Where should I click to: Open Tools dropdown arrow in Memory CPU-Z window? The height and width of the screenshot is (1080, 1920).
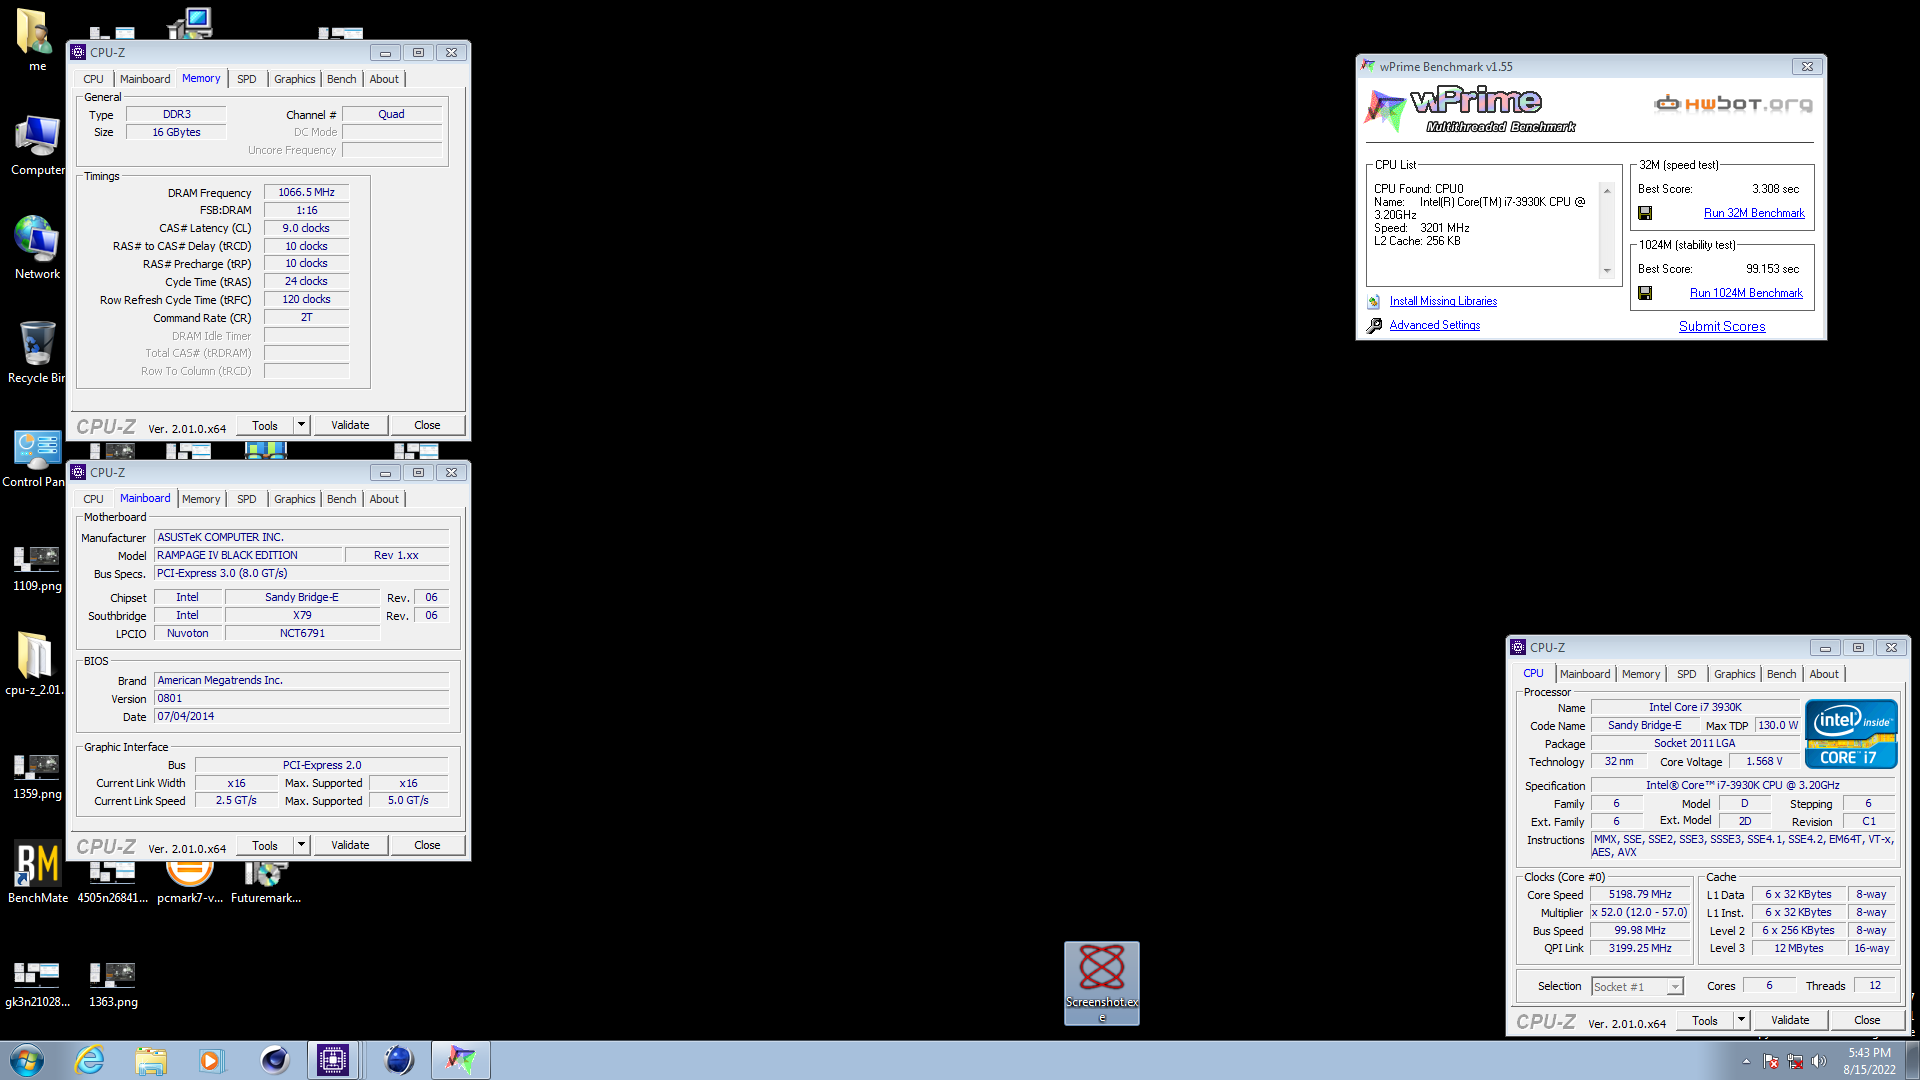(x=301, y=425)
